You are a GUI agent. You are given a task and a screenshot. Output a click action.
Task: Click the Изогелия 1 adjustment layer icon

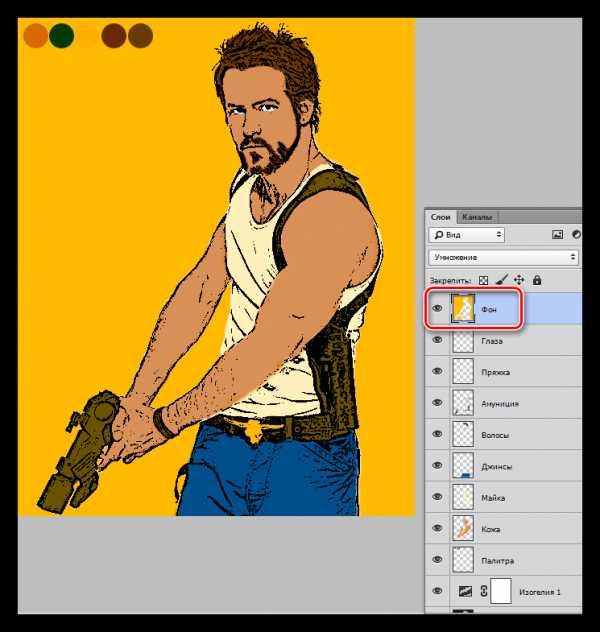pyautogui.click(x=463, y=592)
